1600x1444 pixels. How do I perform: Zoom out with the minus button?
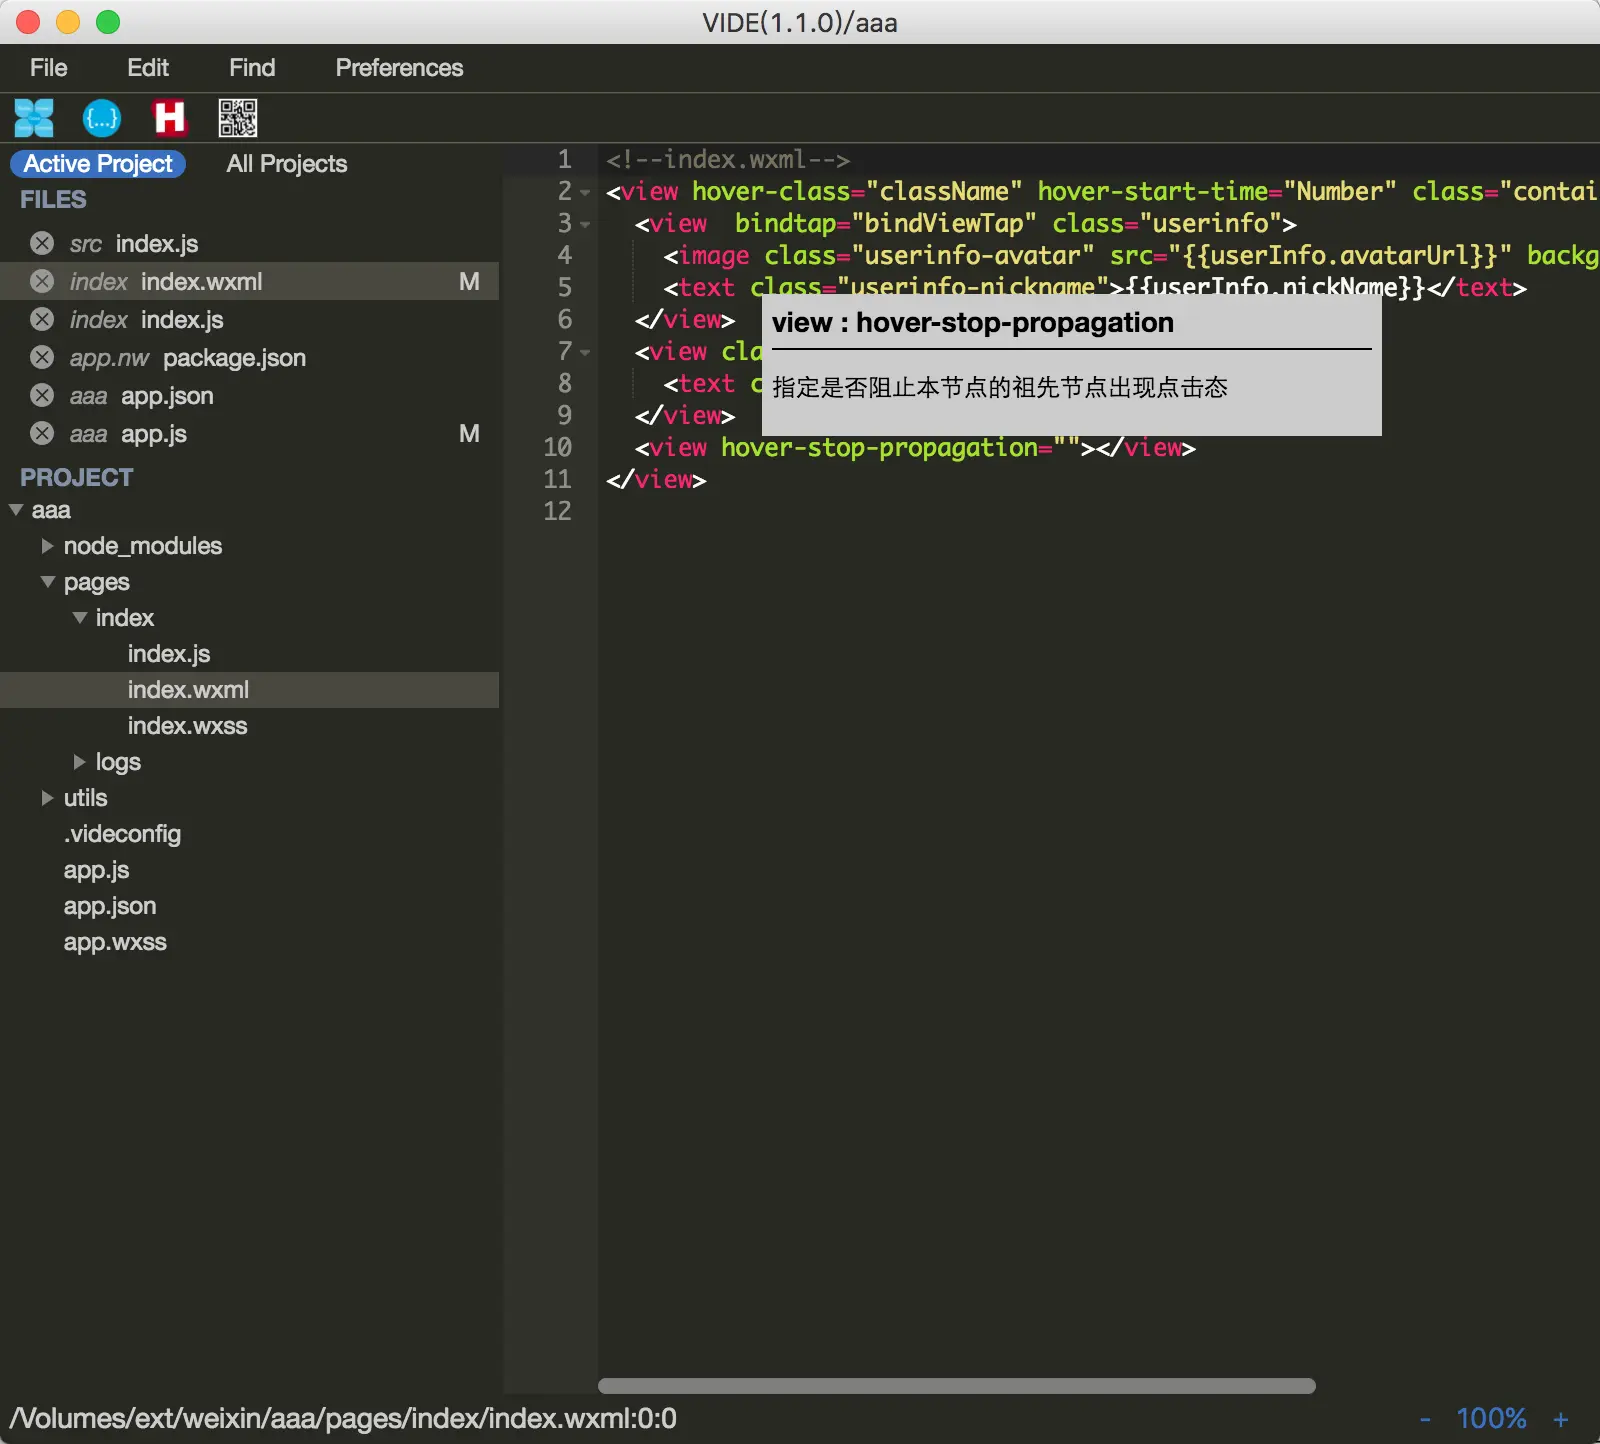[x=1425, y=1419]
